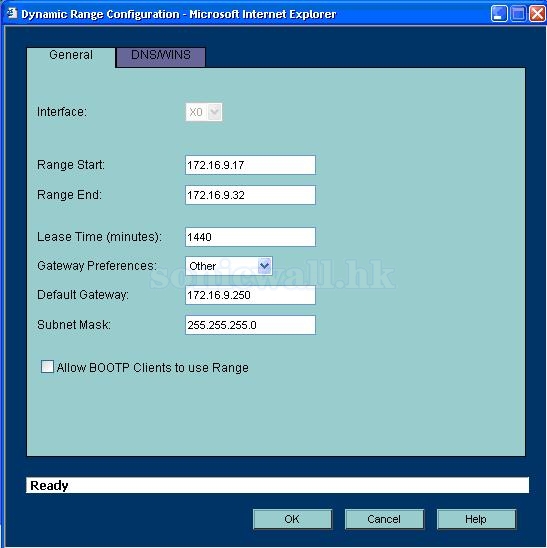Image resolution: width=547 pixels, height=548 pixels.
Task: Enable Allow BOOTP Clients to use Range
Action: (x=47, y=367)
